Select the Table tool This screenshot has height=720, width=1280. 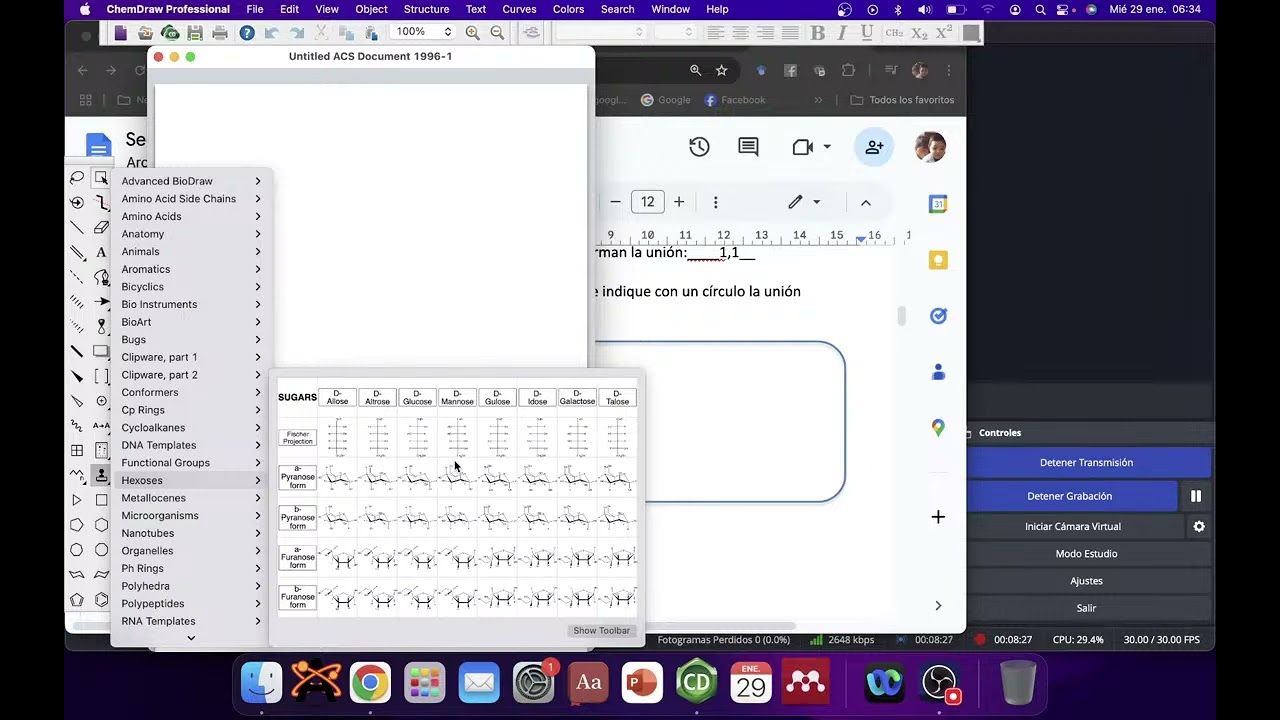coord(77,451)
